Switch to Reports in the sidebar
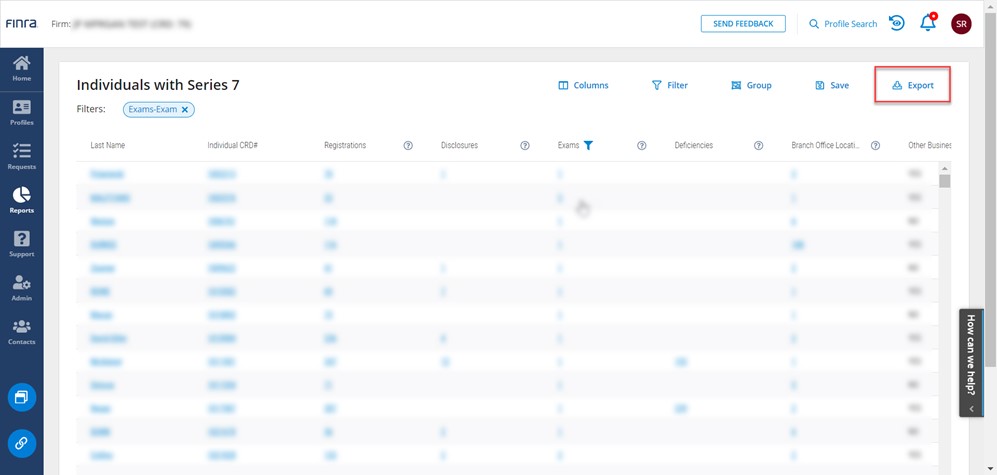 tap(21, 200)
